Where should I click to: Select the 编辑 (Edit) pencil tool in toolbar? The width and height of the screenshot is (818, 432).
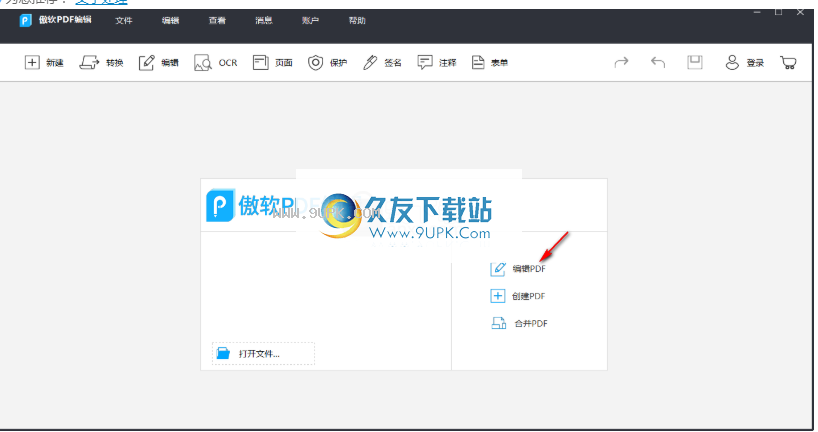pyautogui.click(x=159, y=63)
